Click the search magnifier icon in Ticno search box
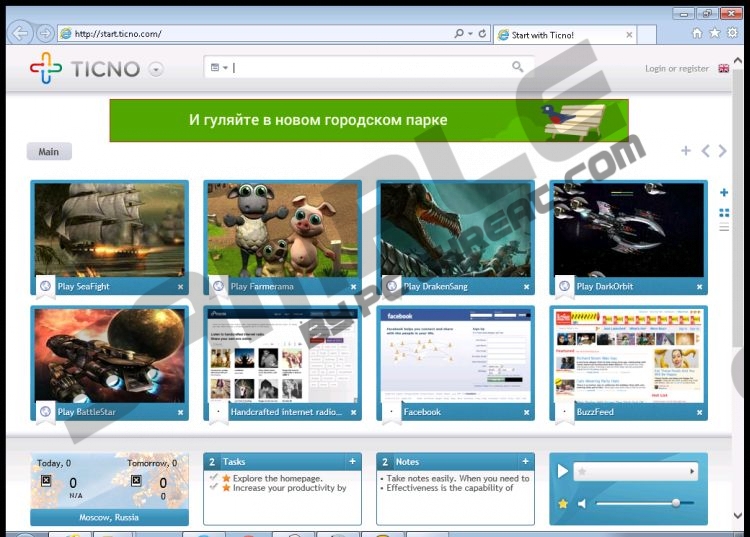 (x=517, y=67)
